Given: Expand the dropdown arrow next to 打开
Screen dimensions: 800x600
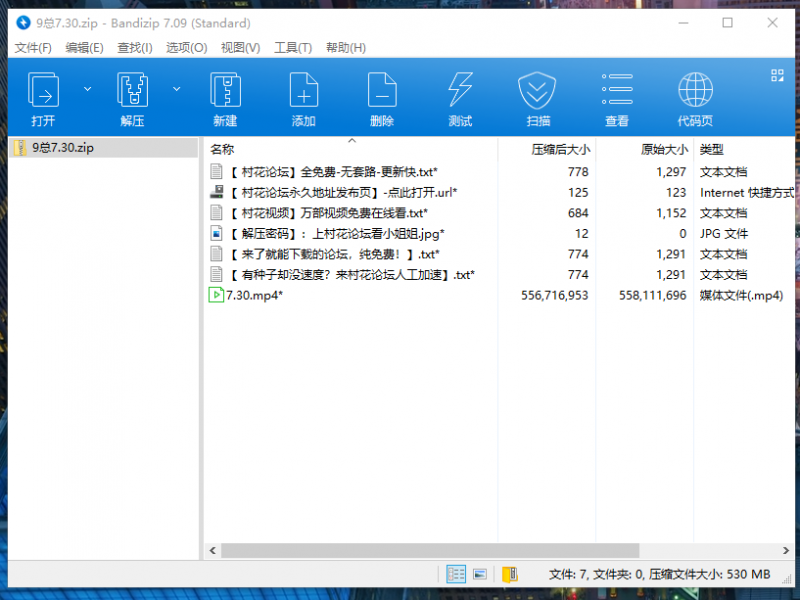Looking at the screenshot, I should [x=87, y=89].
